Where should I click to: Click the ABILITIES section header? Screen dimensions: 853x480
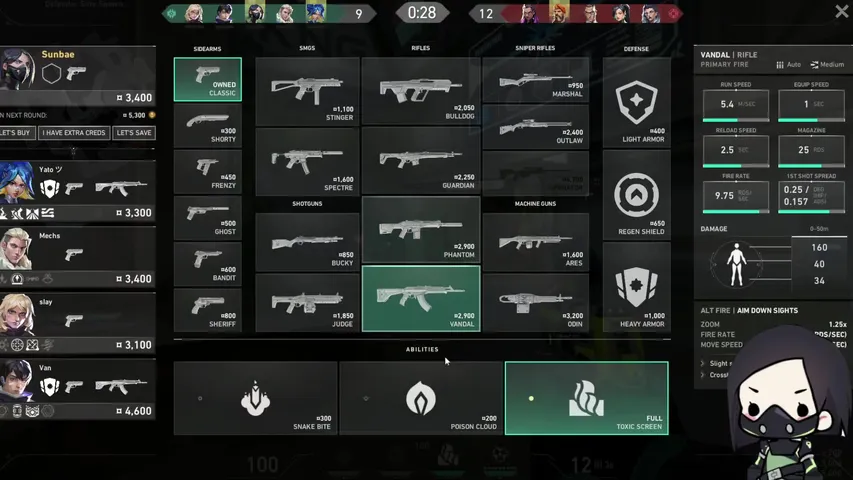[422, 349]
